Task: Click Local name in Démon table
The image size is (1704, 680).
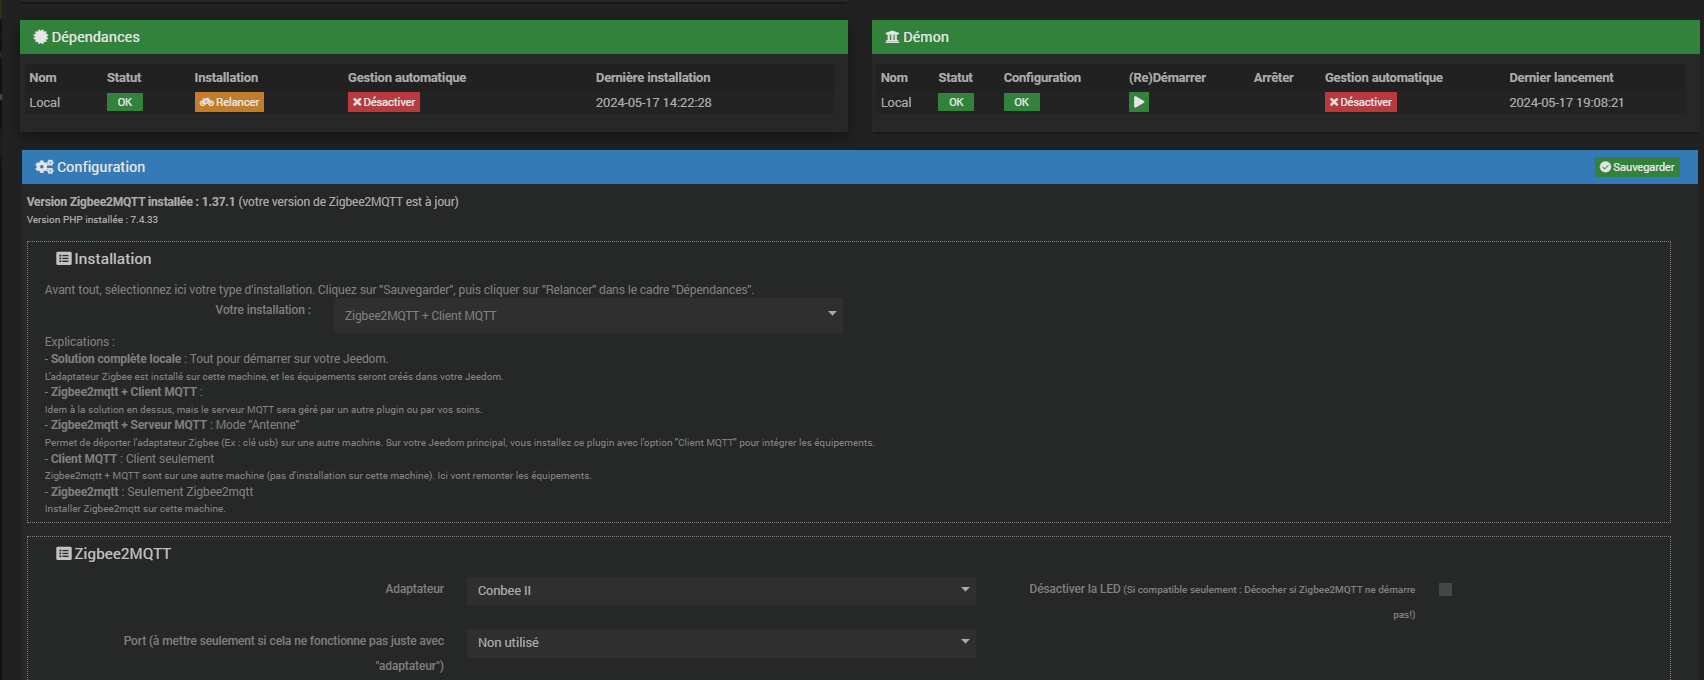Action: [x=896, y=102]
